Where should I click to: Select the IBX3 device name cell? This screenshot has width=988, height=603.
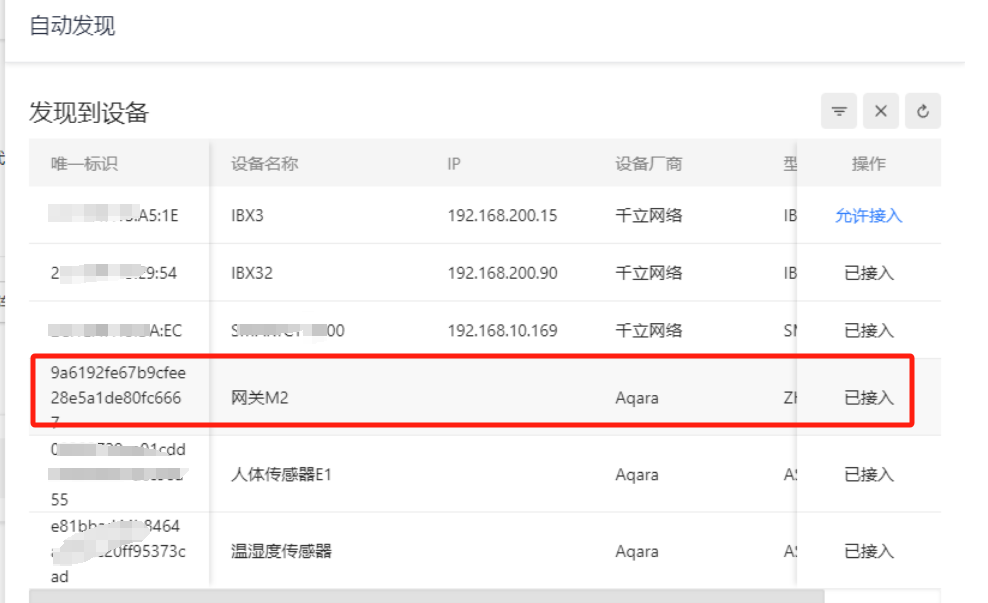[248, 216]
